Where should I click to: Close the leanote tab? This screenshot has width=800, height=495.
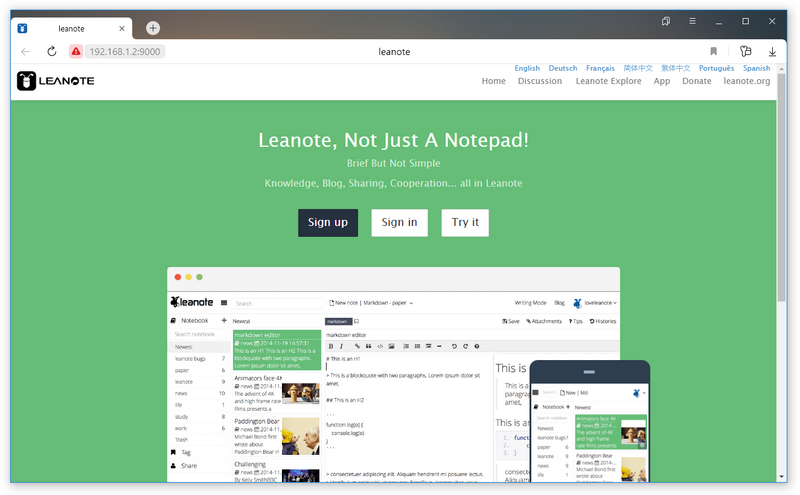121,29
